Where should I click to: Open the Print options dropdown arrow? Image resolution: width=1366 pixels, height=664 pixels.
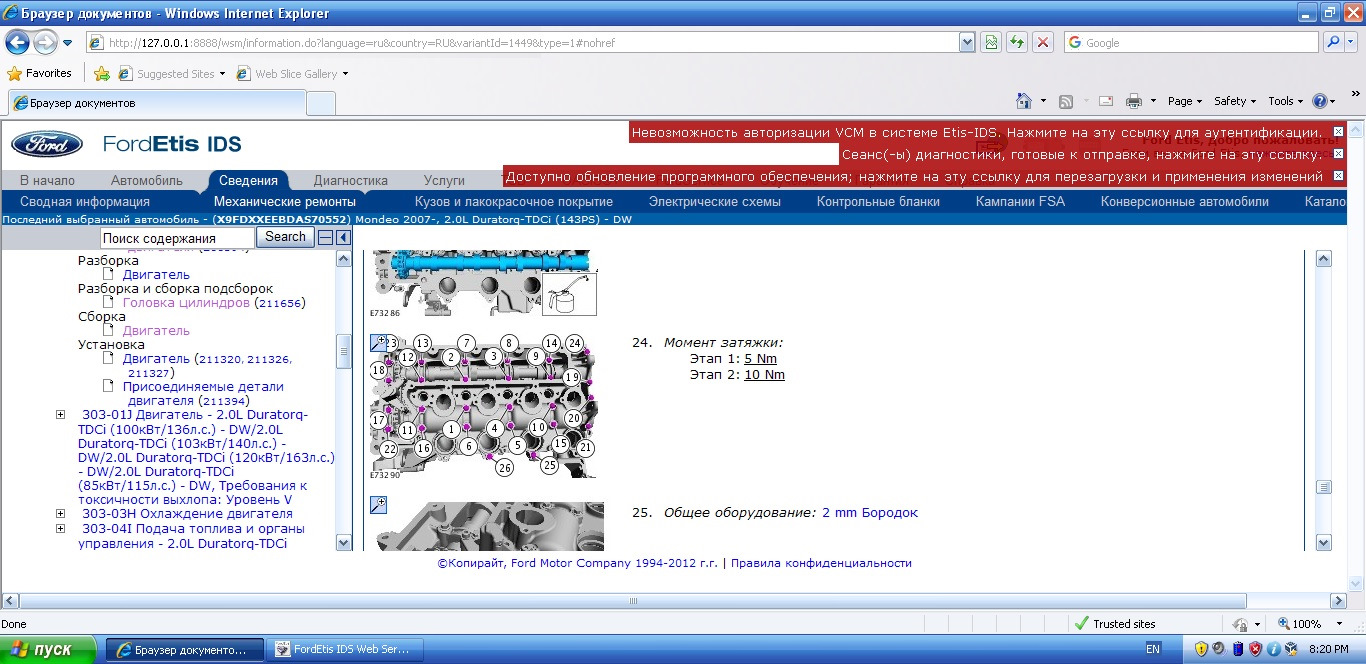1152,101
